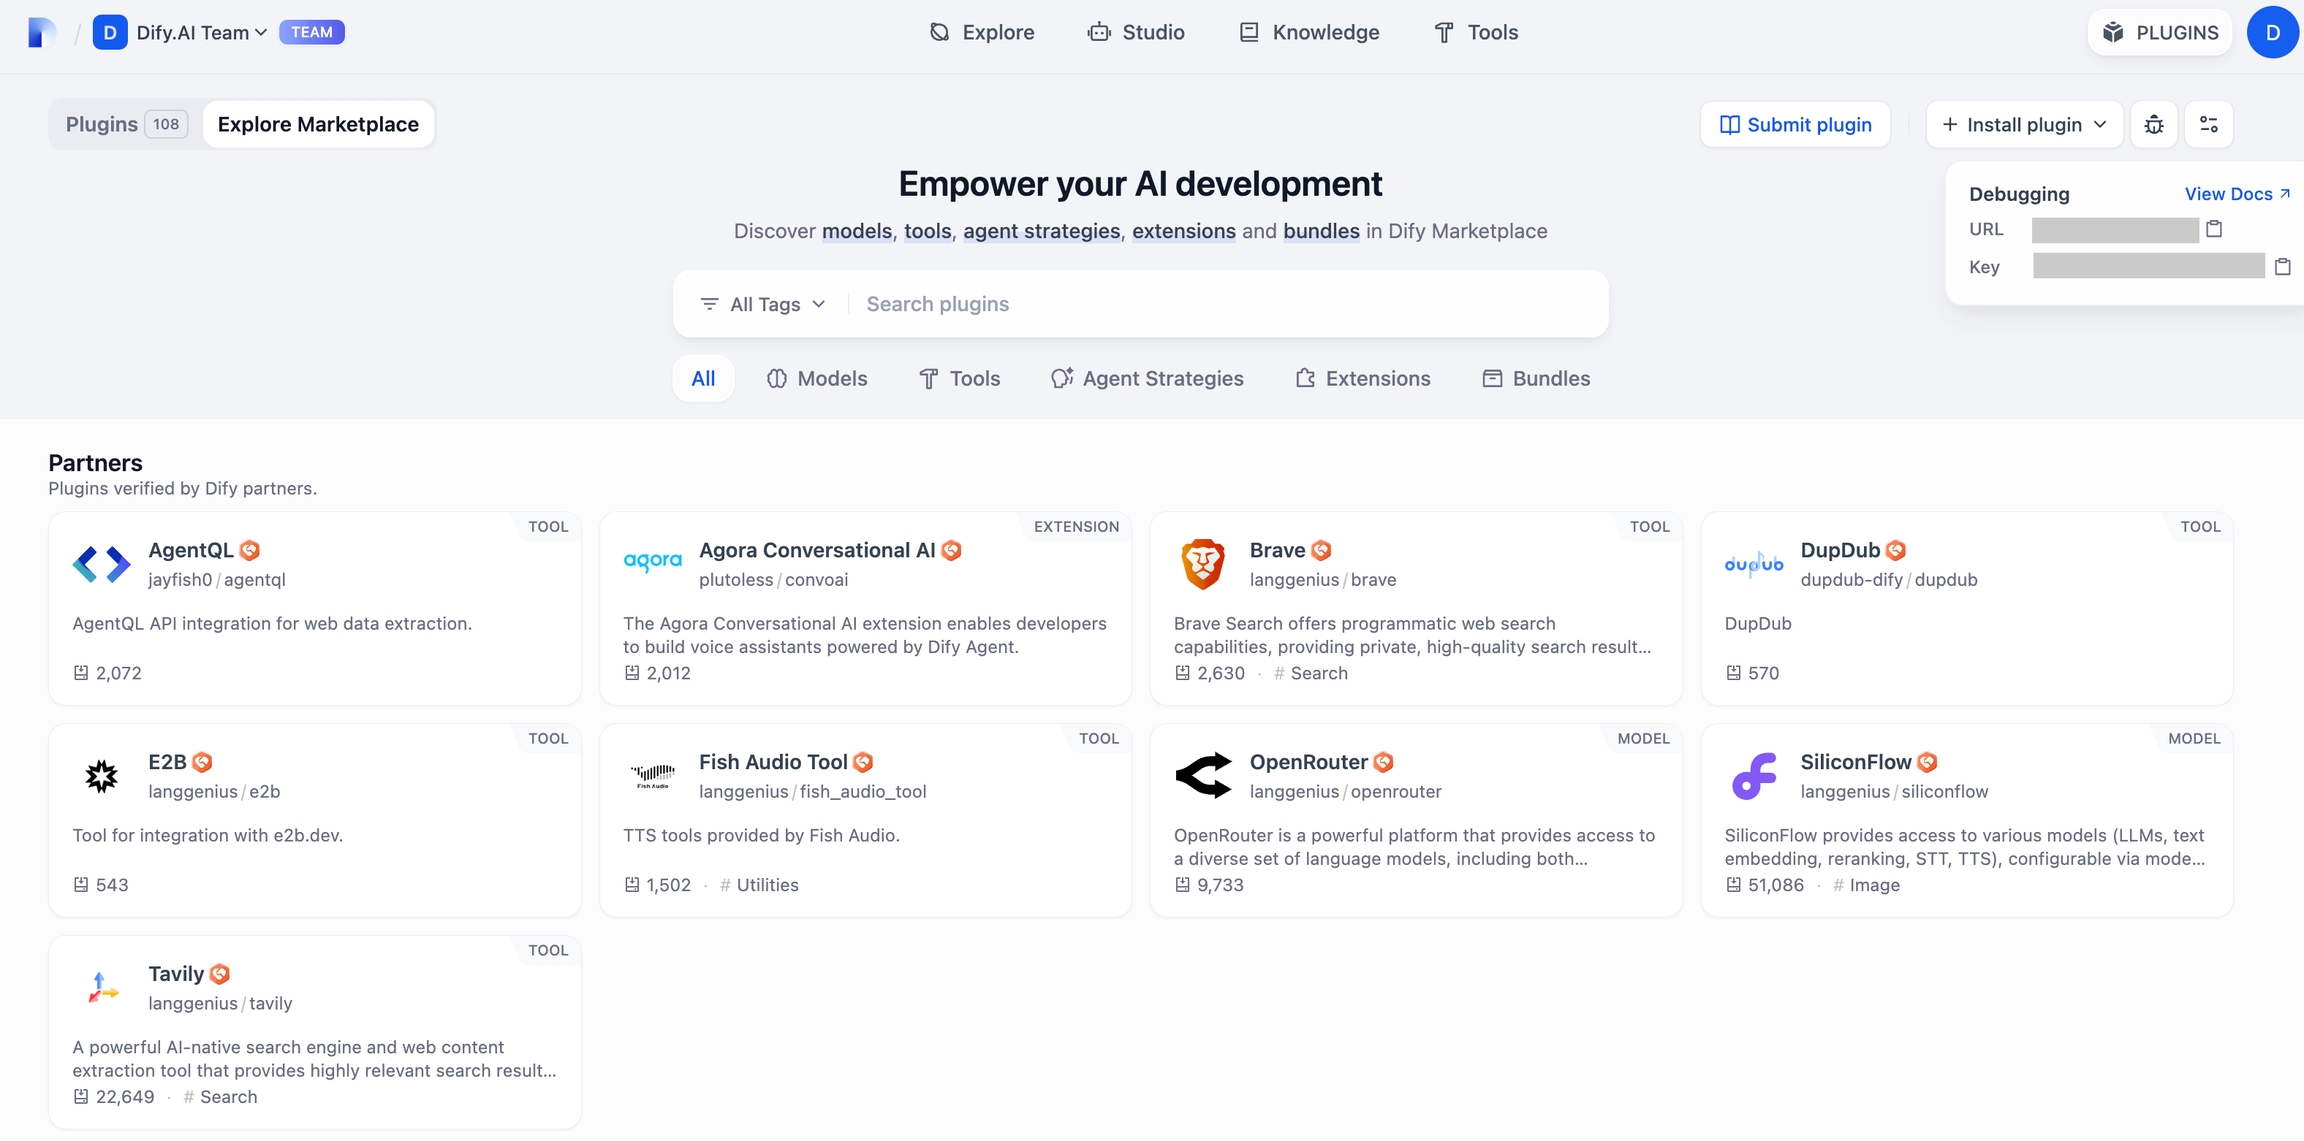This screenshot has width=2304, height=1141.
Task: Switch to the Models category tab
Action: click(x=817, y=378)
